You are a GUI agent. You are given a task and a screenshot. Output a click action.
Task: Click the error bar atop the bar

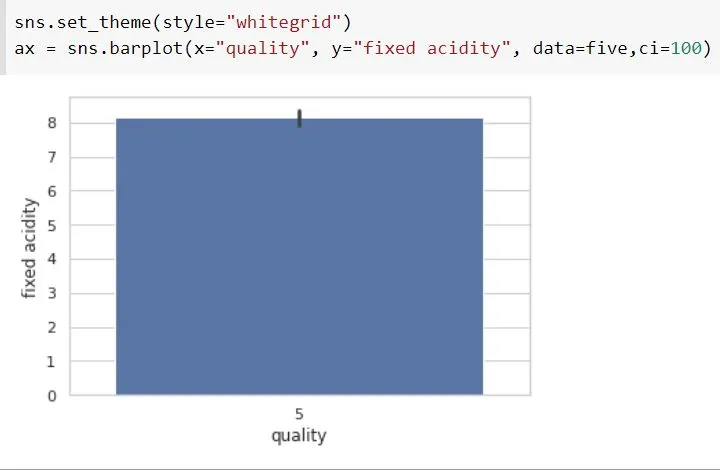[300, 118]
